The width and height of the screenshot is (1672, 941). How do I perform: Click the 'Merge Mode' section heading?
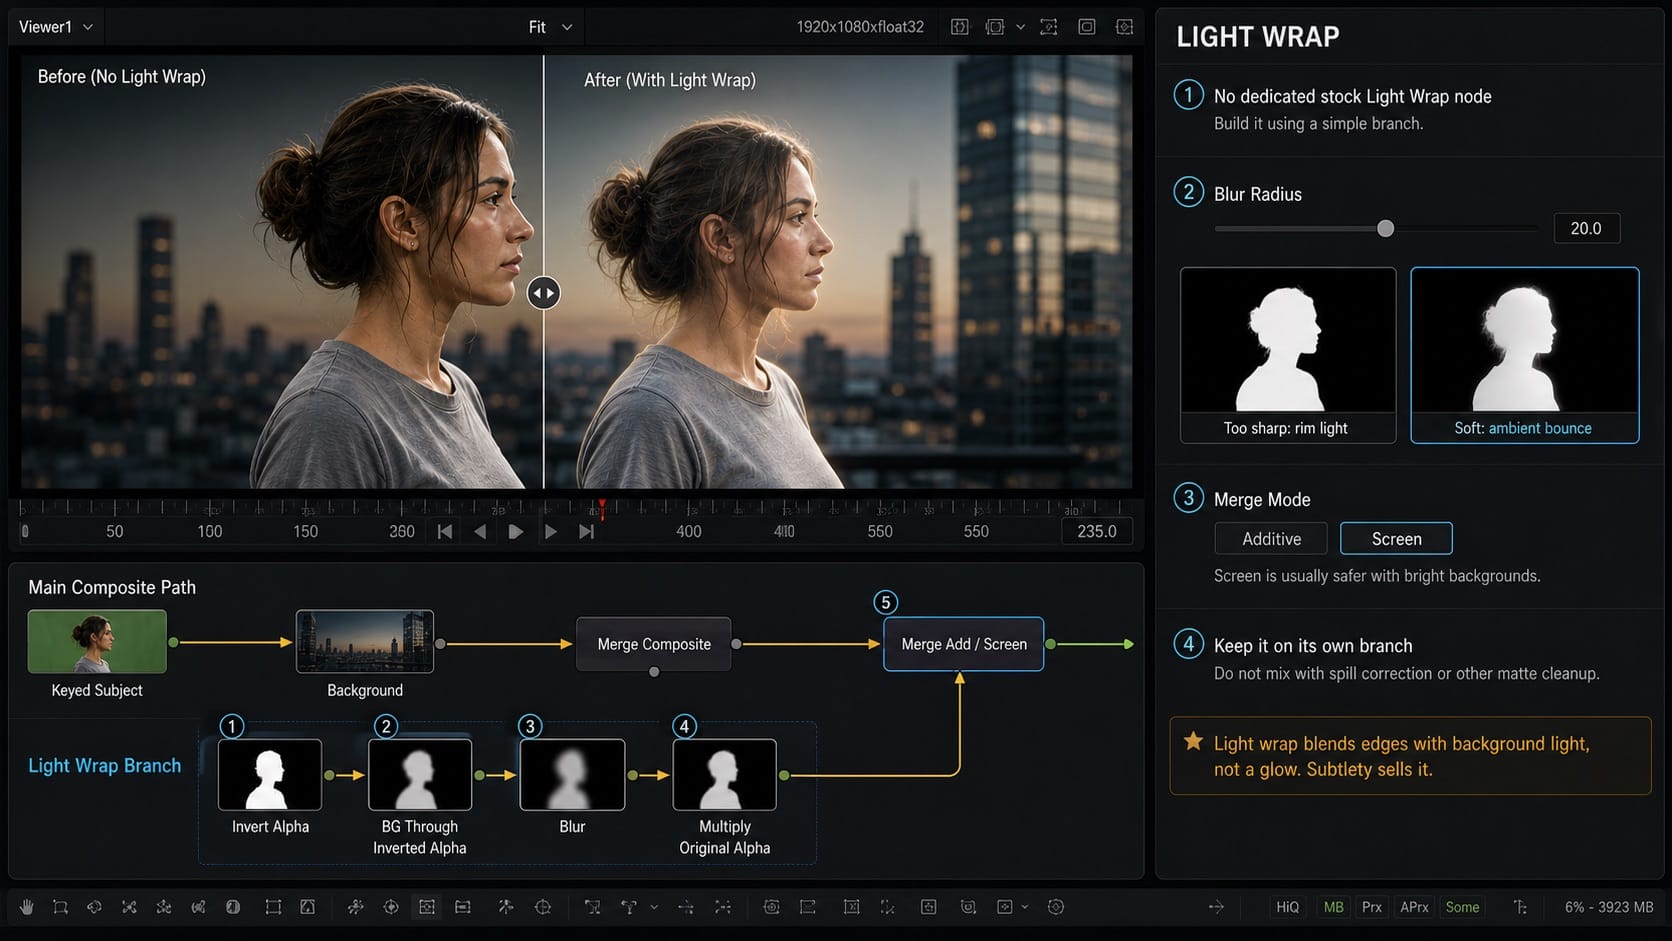pyautogui.click(x=1262, y=499)
